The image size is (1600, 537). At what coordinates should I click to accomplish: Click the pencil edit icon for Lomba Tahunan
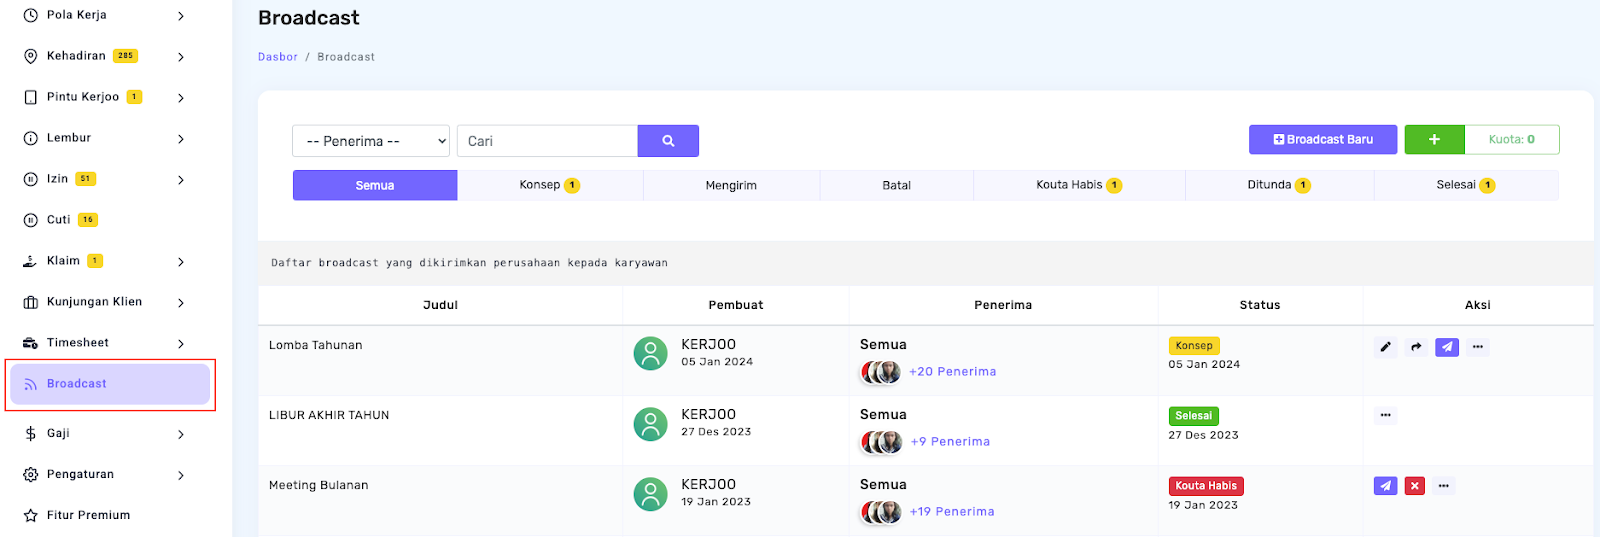(1385, 347)
